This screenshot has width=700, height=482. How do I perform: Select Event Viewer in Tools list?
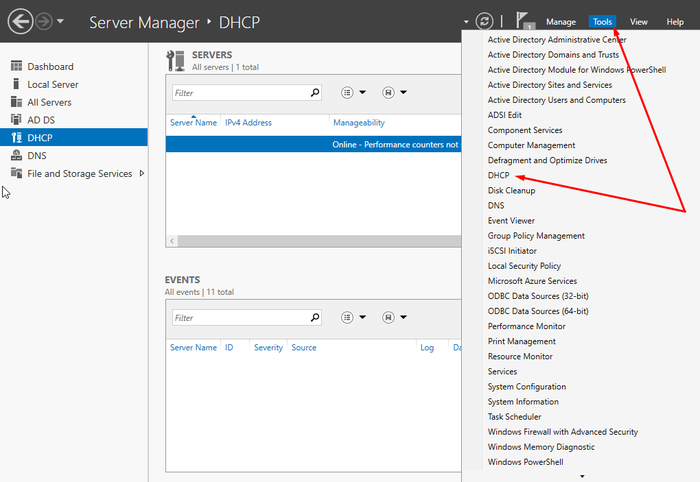(511, 221)
